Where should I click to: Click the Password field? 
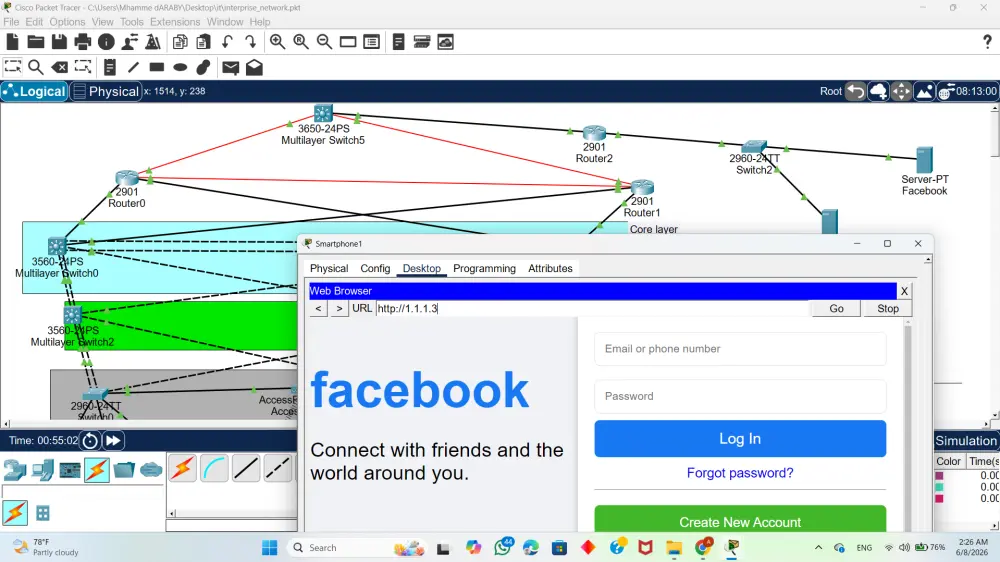click(740, 396)
